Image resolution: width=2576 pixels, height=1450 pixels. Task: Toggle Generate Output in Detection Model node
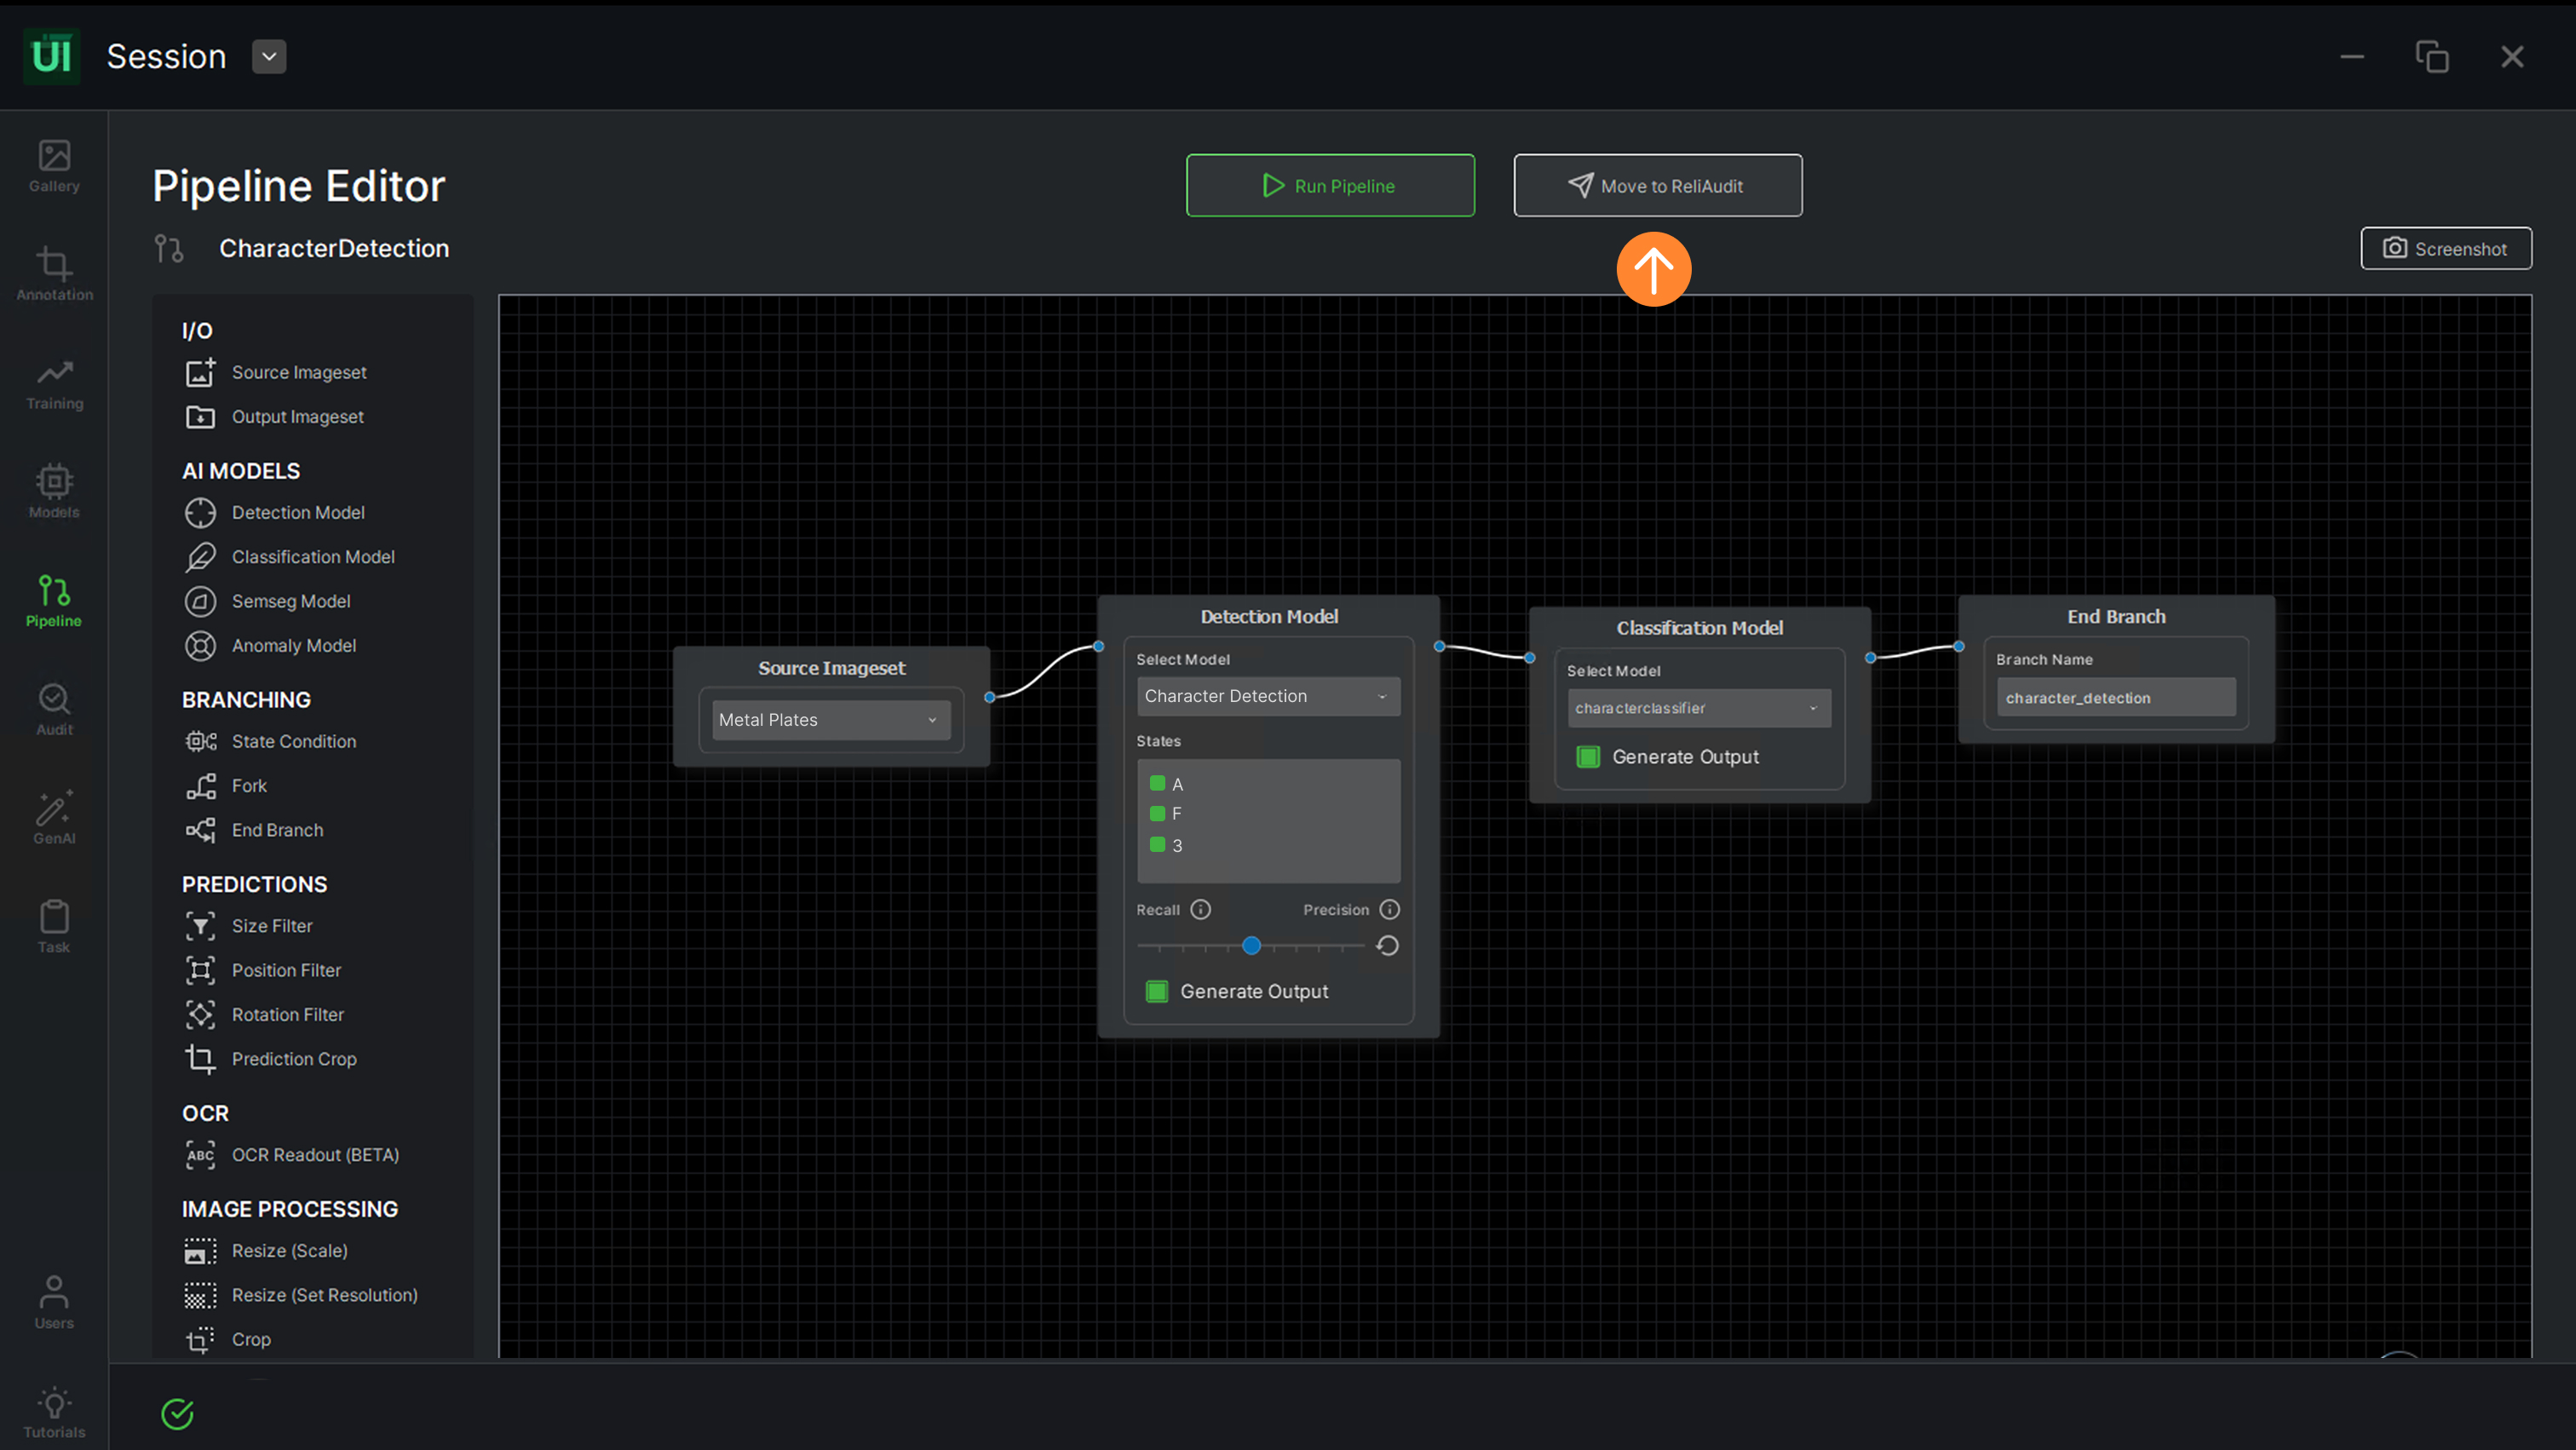pyautogui.click(x=1157, y=991)
